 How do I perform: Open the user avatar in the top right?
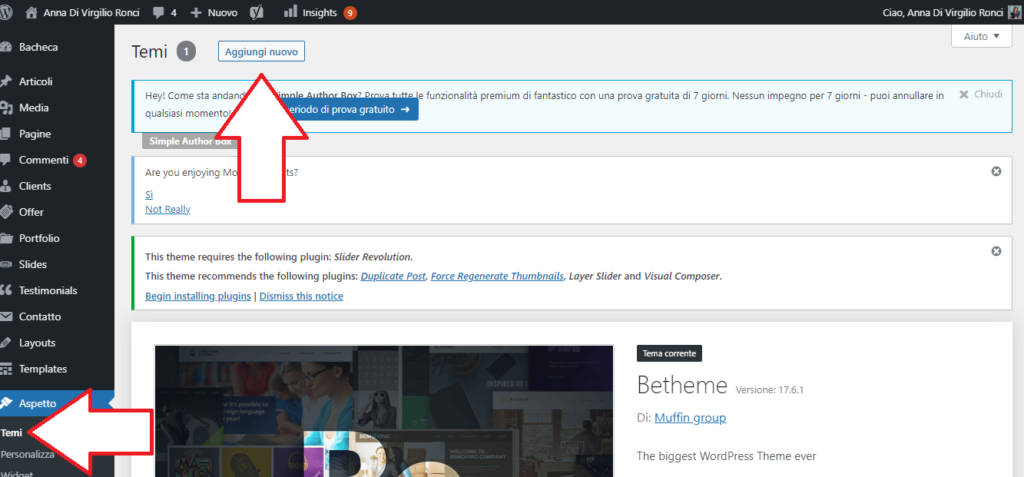point(1014,12)
